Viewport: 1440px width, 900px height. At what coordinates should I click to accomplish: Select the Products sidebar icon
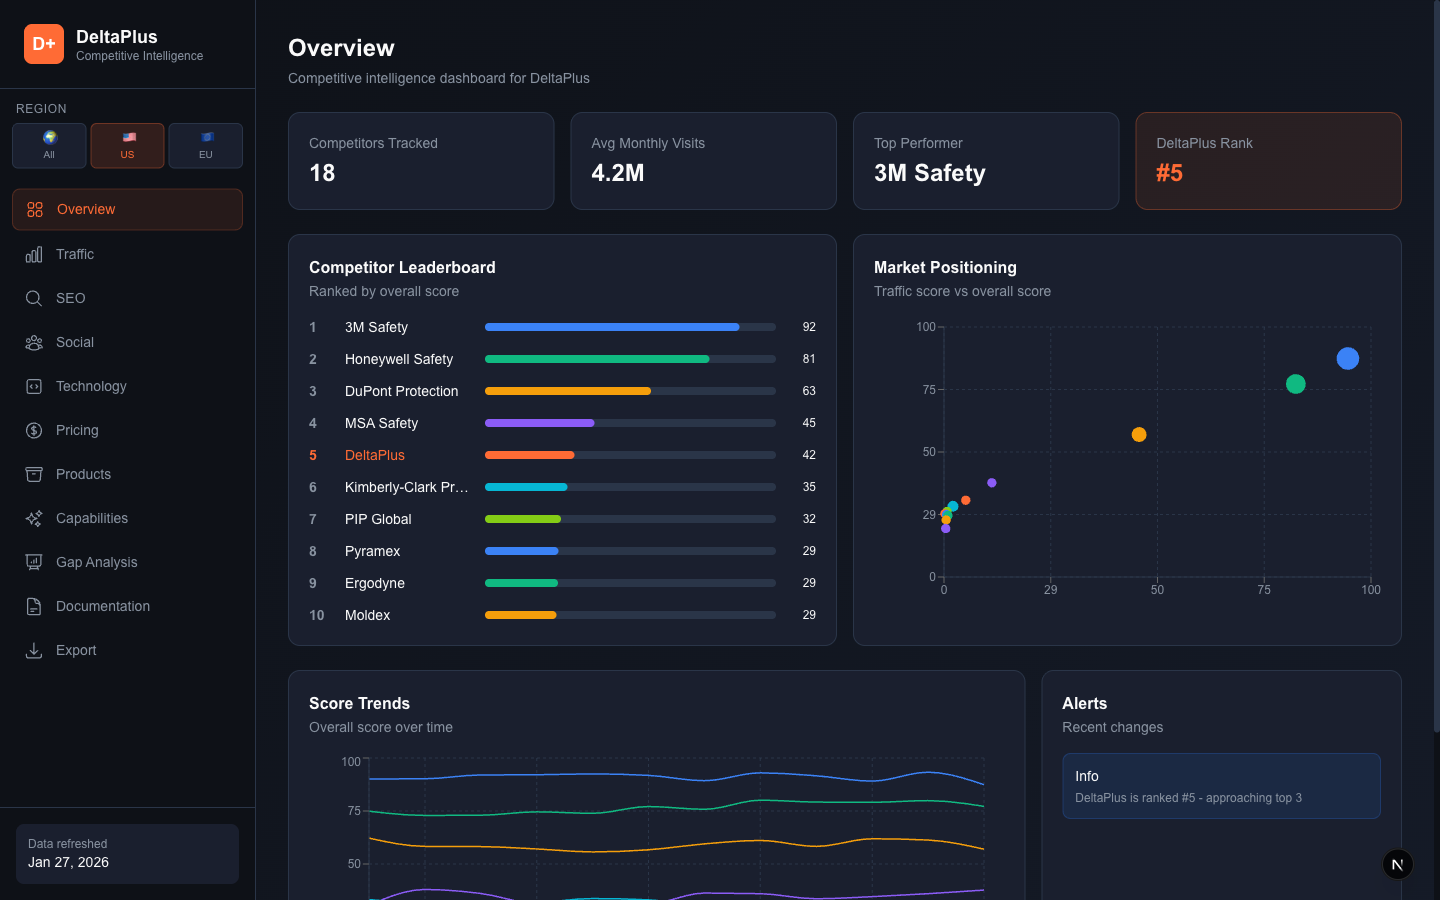pos(33,474)
